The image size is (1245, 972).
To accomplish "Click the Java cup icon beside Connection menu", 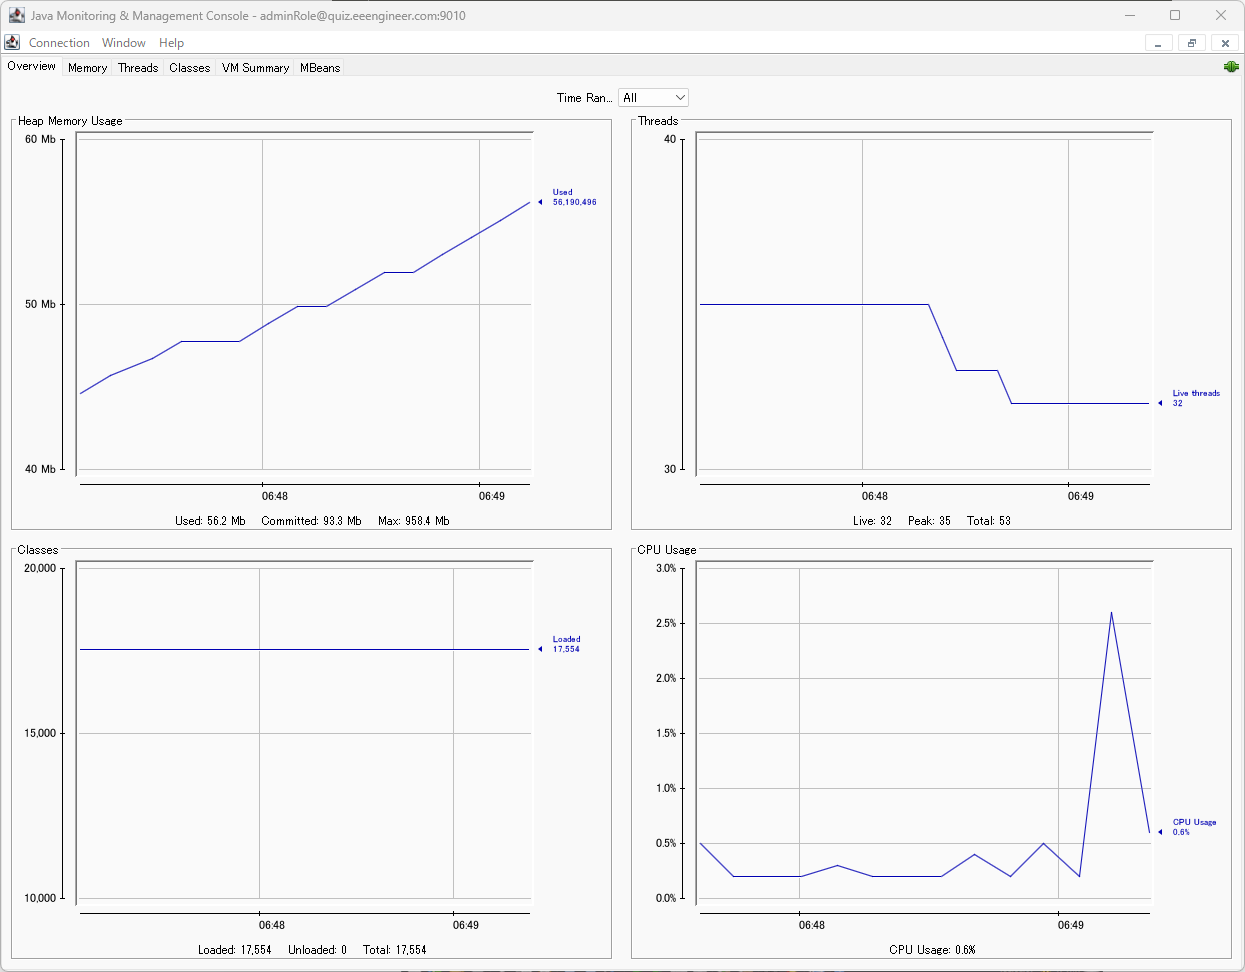I will tap(12, 42).
